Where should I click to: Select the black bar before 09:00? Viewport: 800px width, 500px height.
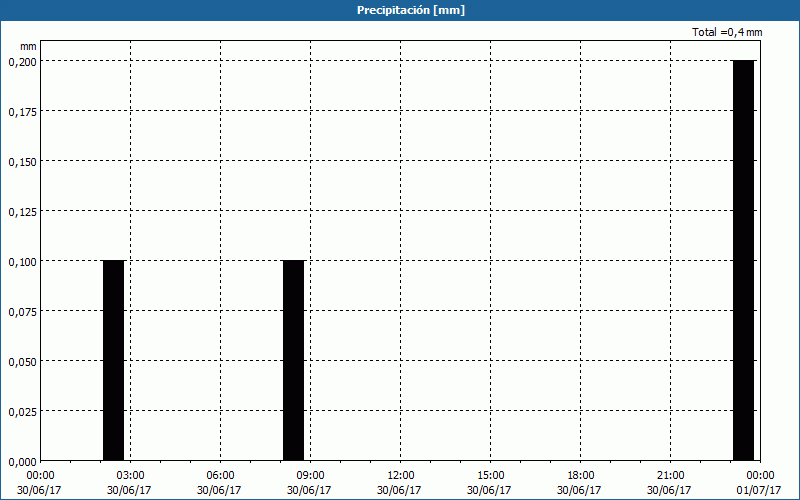(x=293, y=360)
